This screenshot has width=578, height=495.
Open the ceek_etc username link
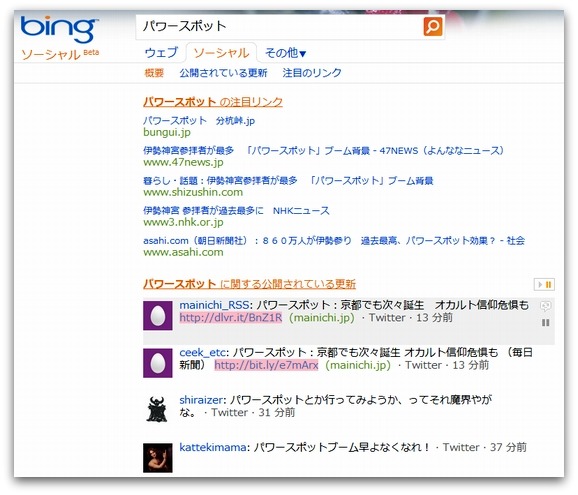coord(202,353)
